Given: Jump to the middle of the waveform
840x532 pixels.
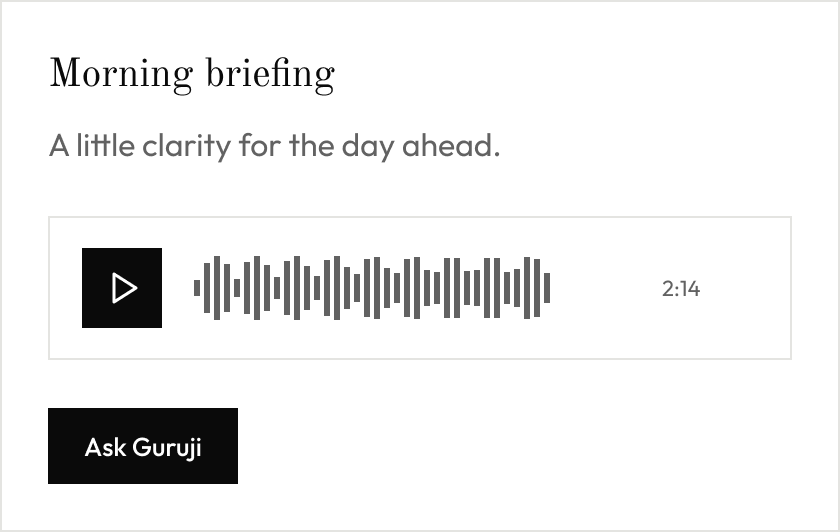Looking at the screenshot, I should (372, 288).
